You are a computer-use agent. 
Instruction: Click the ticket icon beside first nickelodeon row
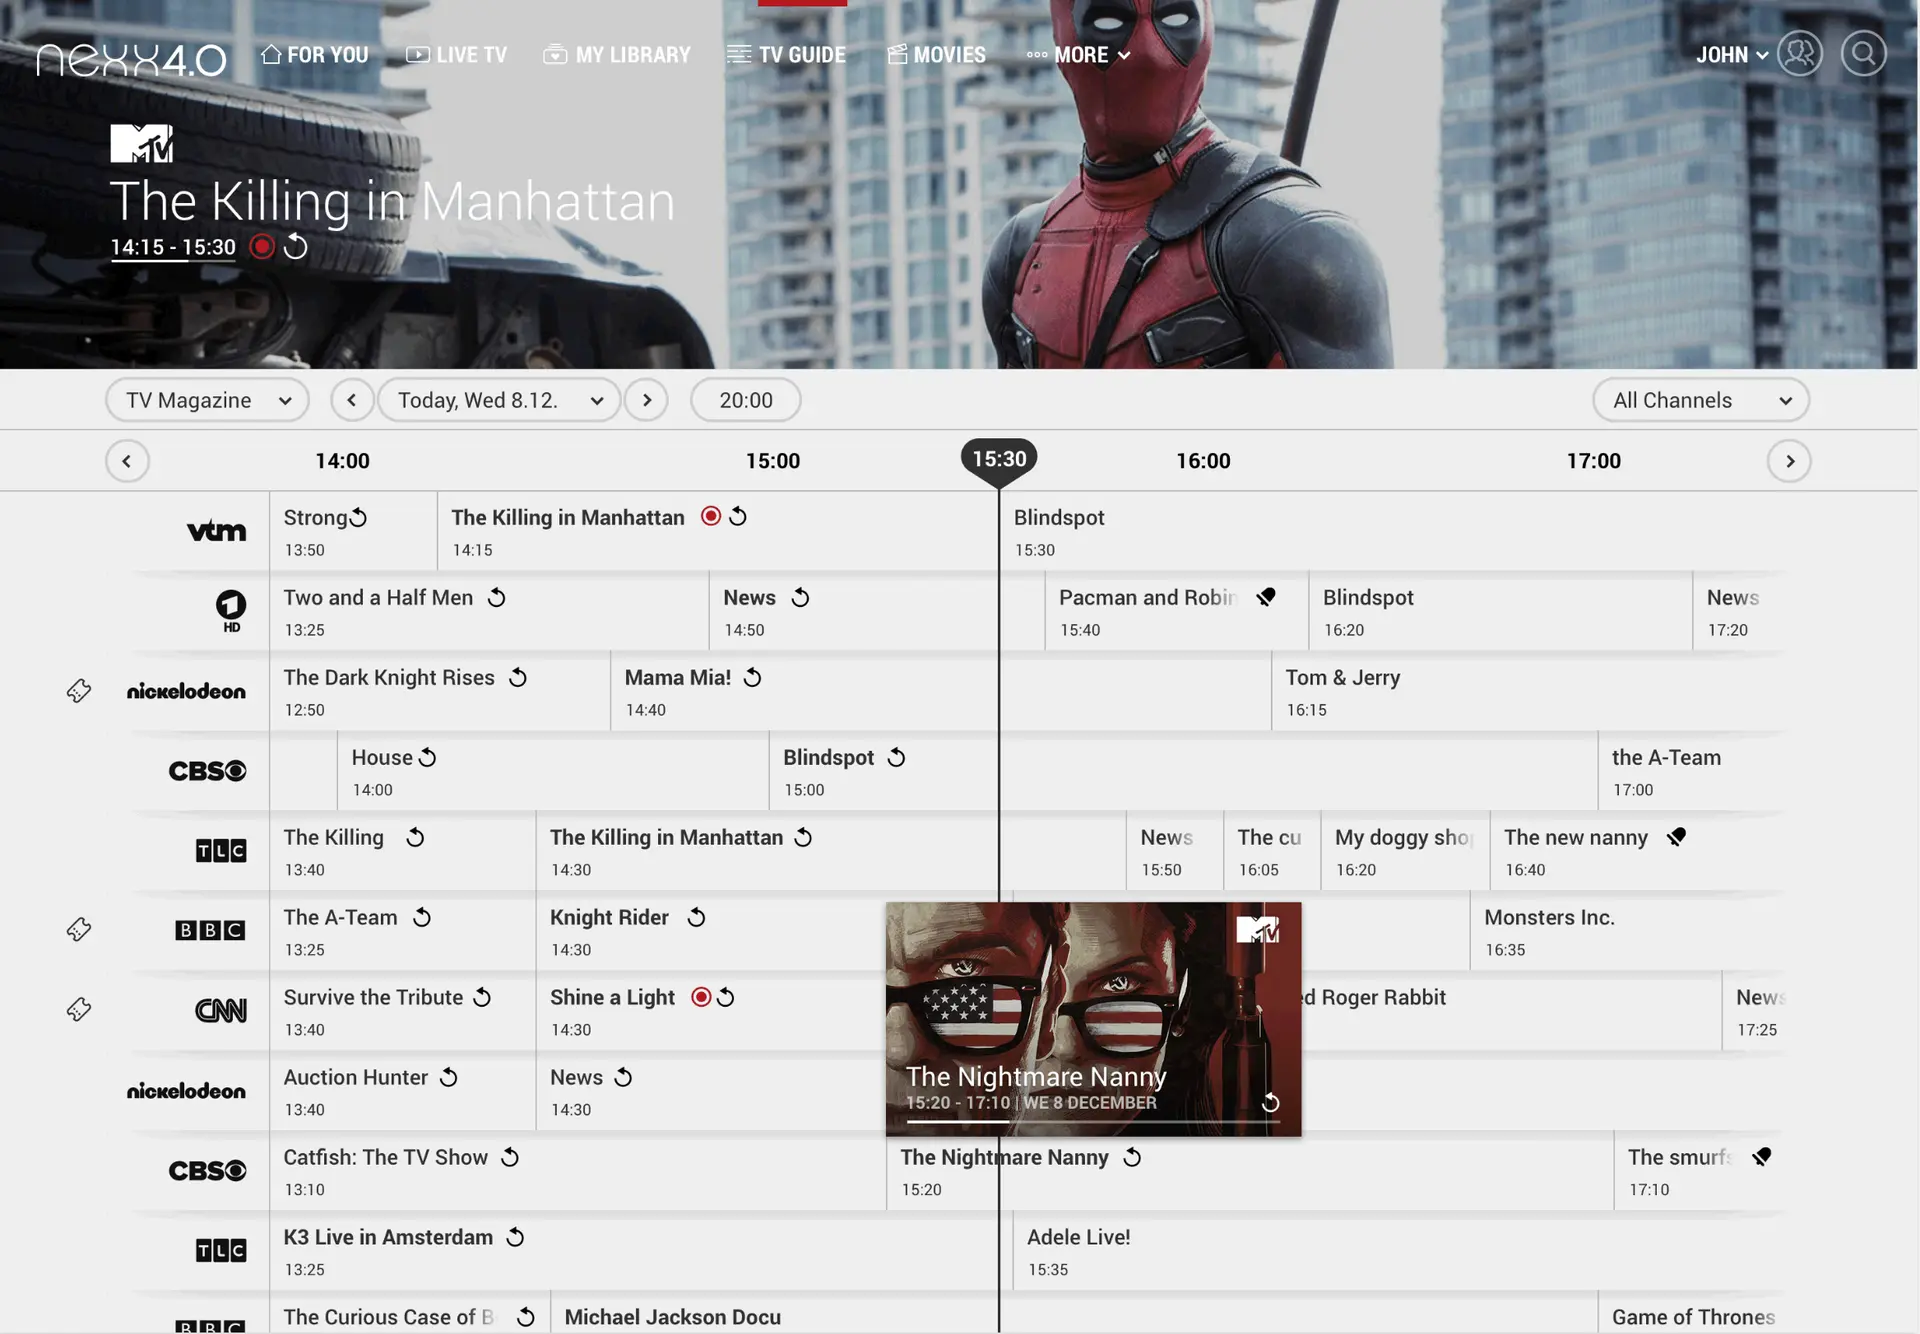tap(79, 690)
